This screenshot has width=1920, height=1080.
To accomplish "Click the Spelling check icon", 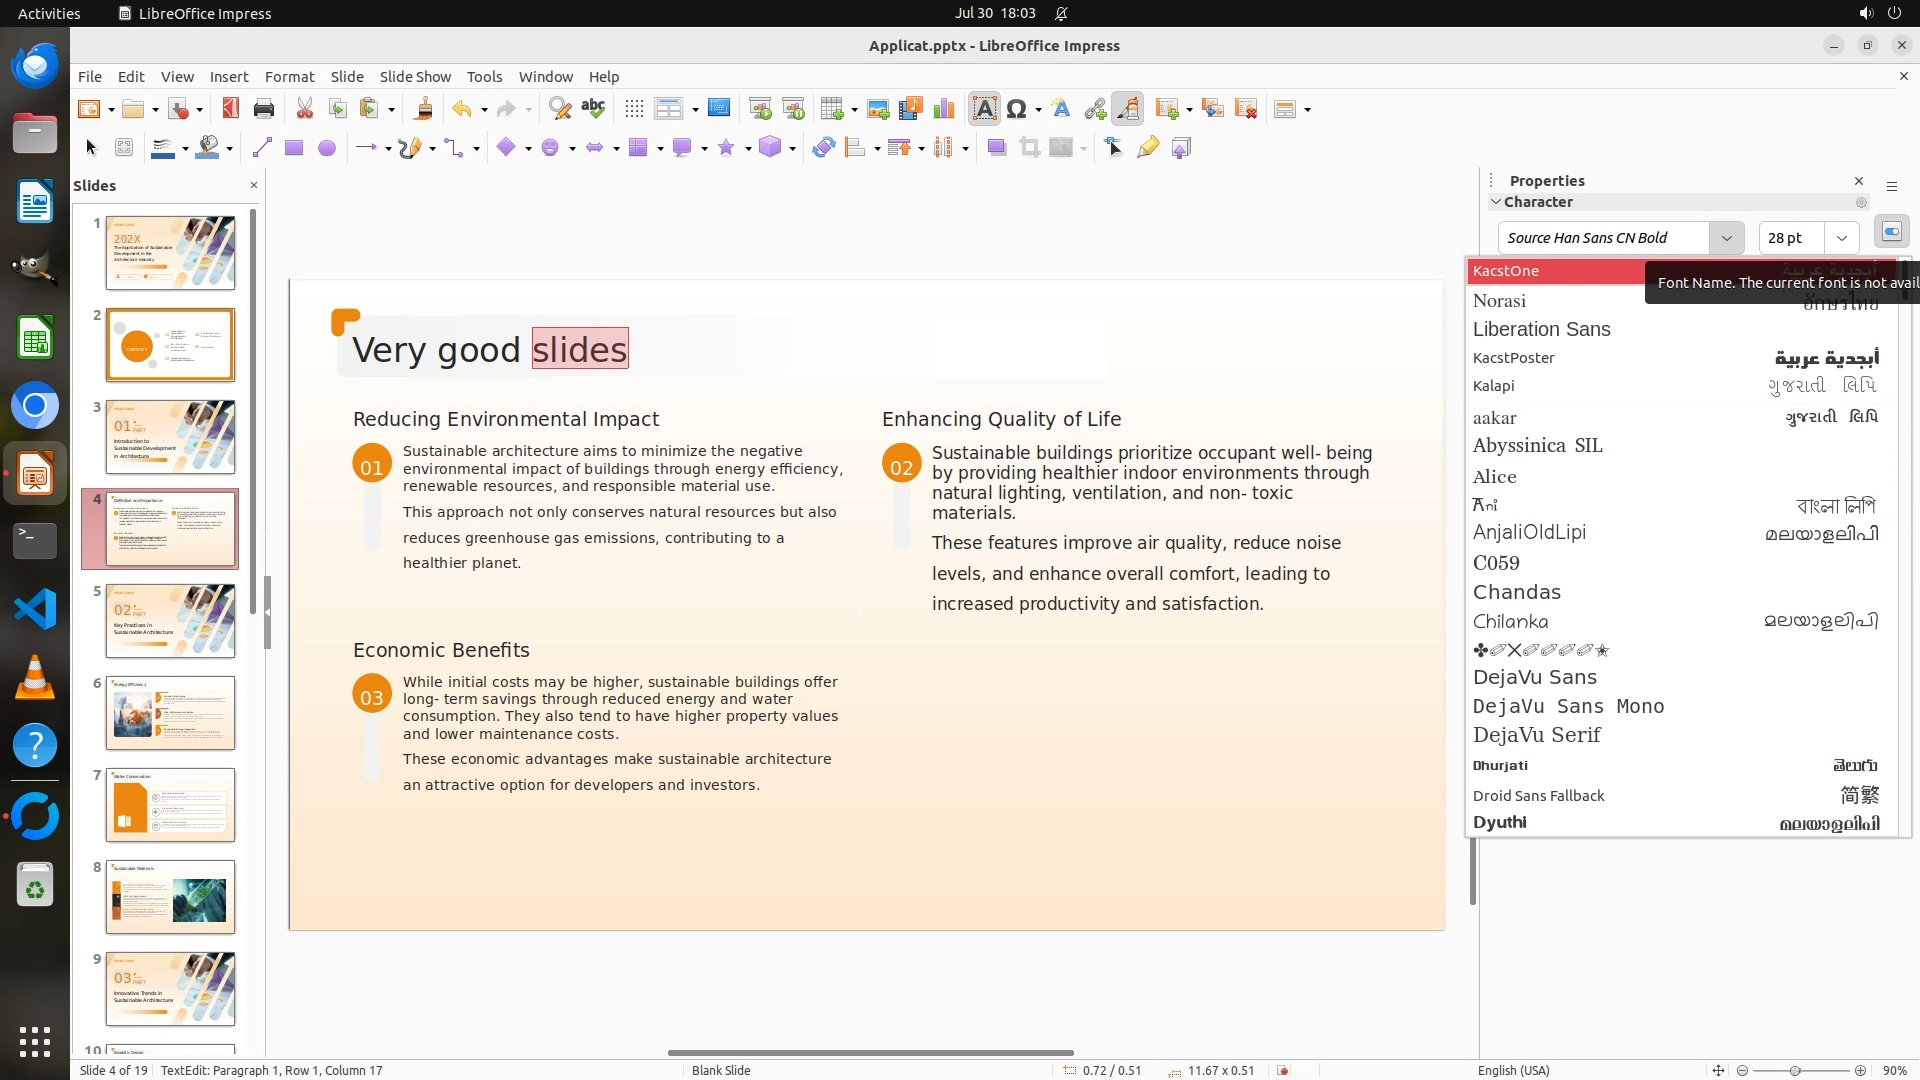I will pyautogui.click(x=593, y=109).
